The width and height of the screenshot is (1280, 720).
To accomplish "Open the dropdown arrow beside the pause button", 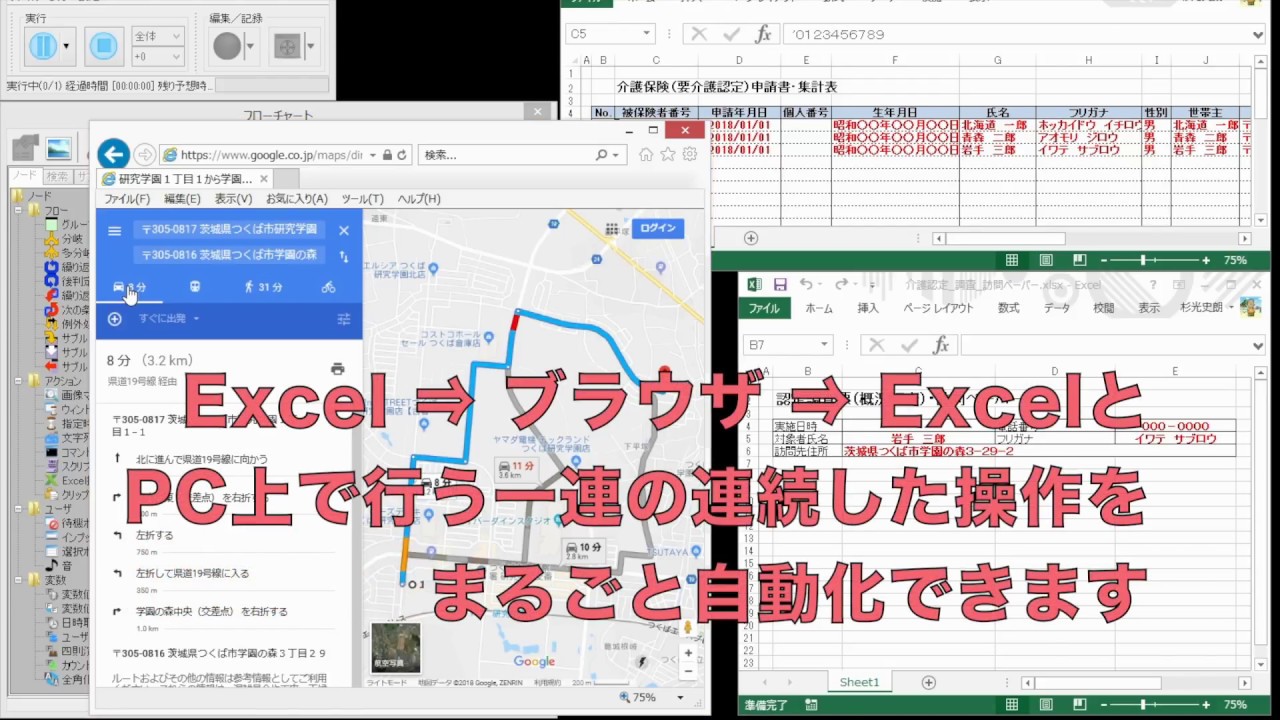I will tap(67, 46).
